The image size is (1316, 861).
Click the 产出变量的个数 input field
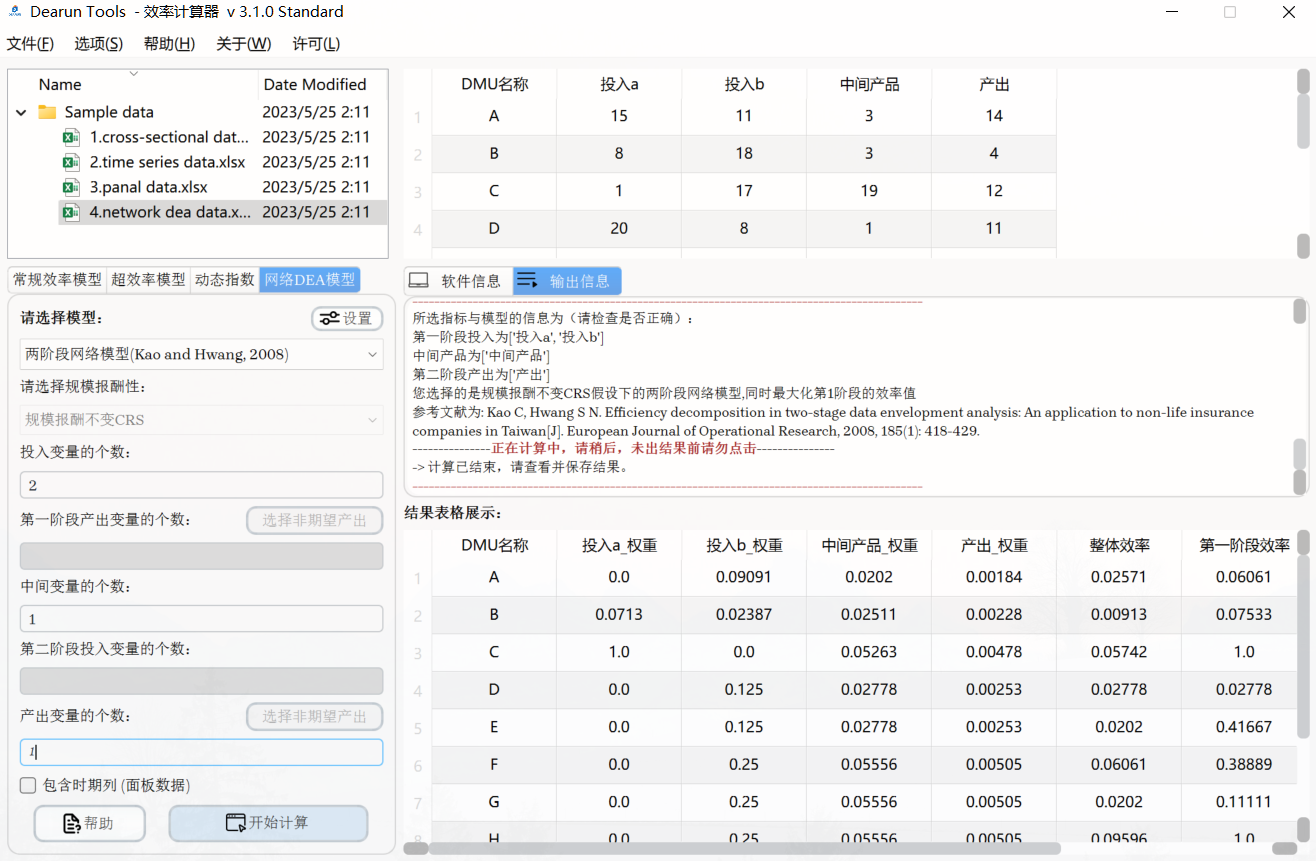200,752
